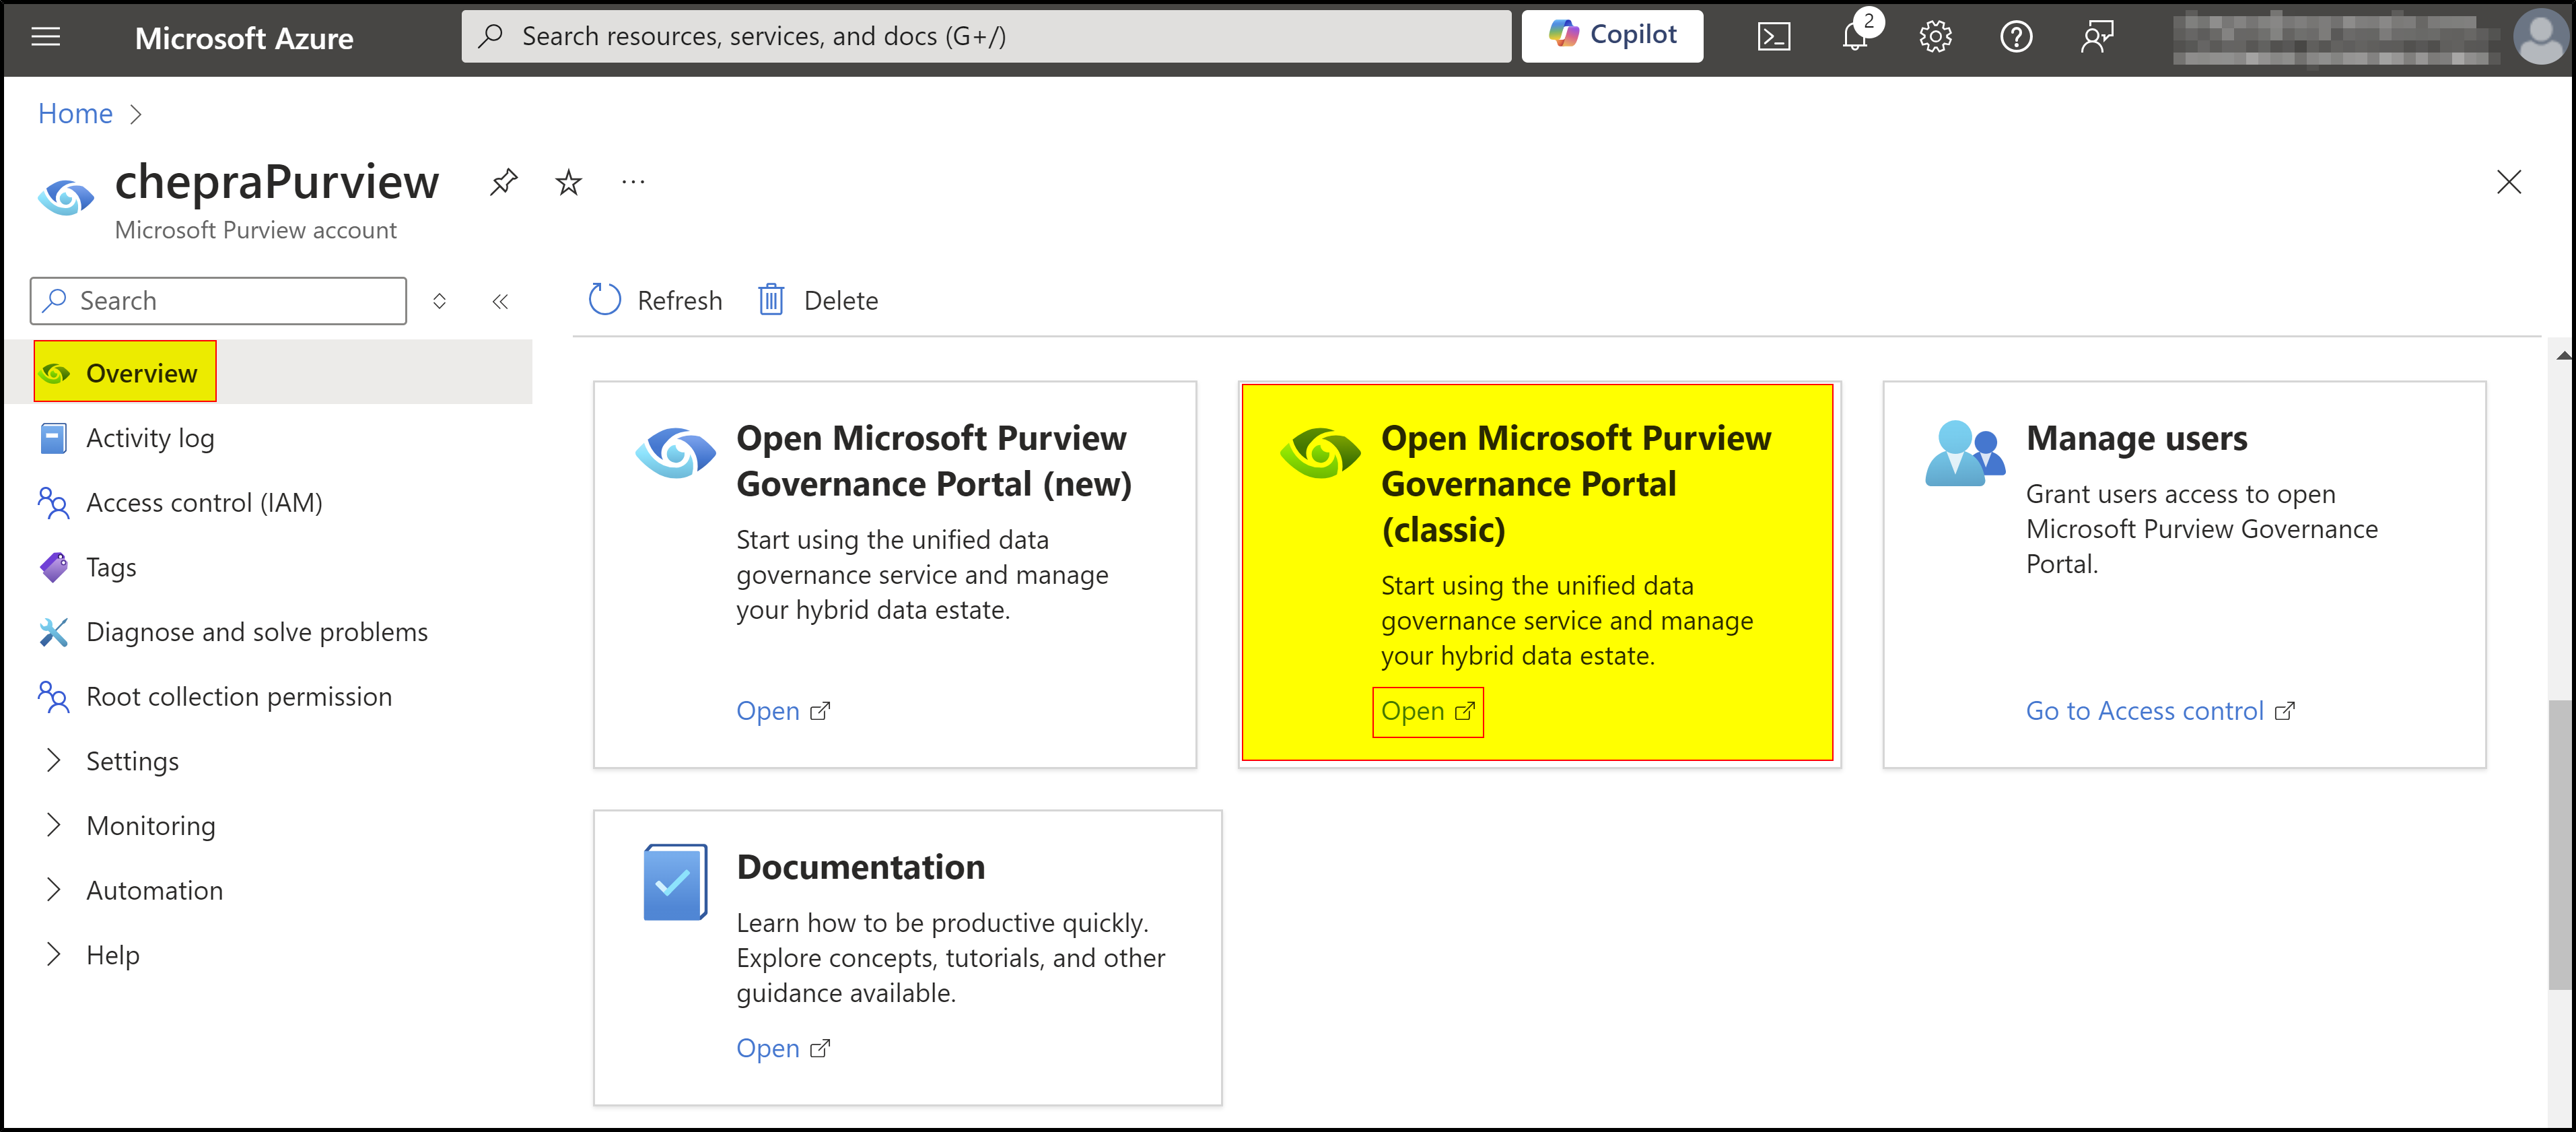Screen dimensions: 2576x1132
Task: Click Documentation book icon
Action: click(x=676, y=882)
